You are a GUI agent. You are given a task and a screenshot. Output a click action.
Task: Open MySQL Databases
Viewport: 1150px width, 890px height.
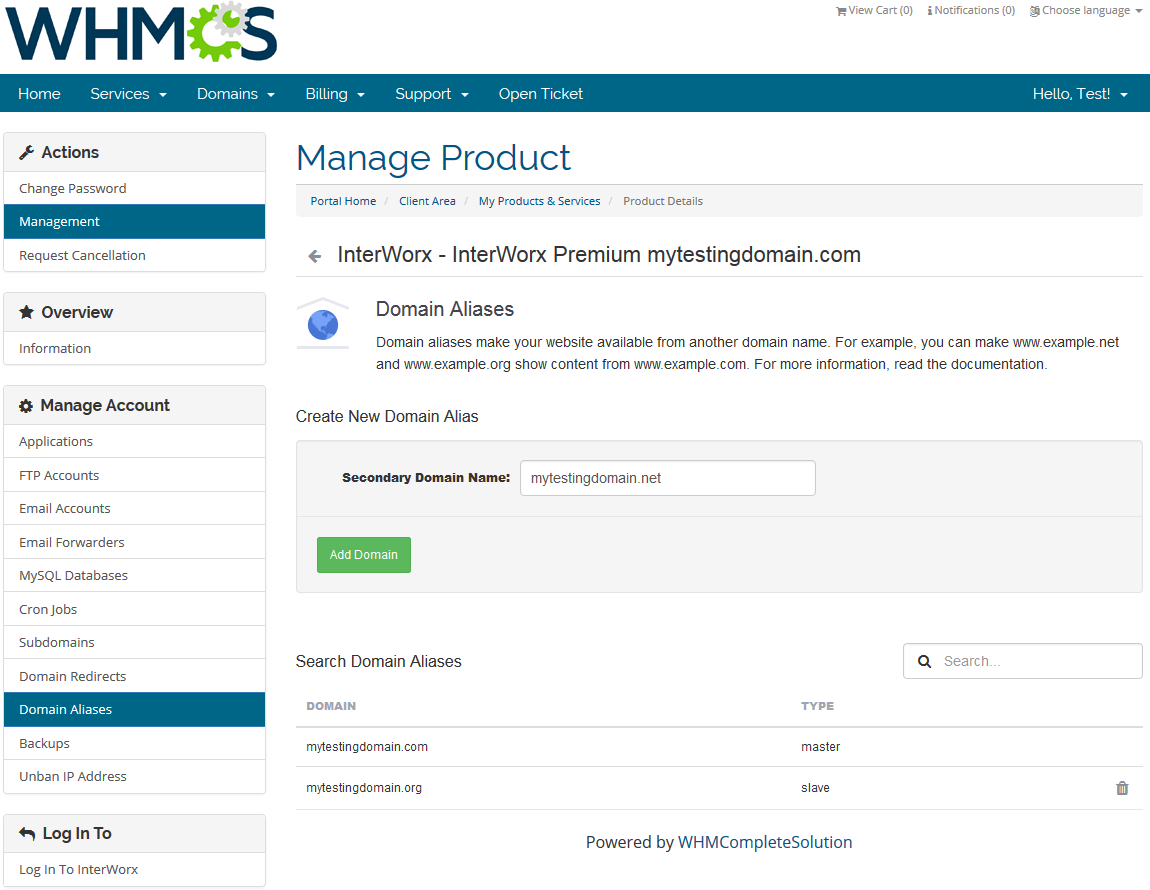pyautogui.click(x=134, y=575)
